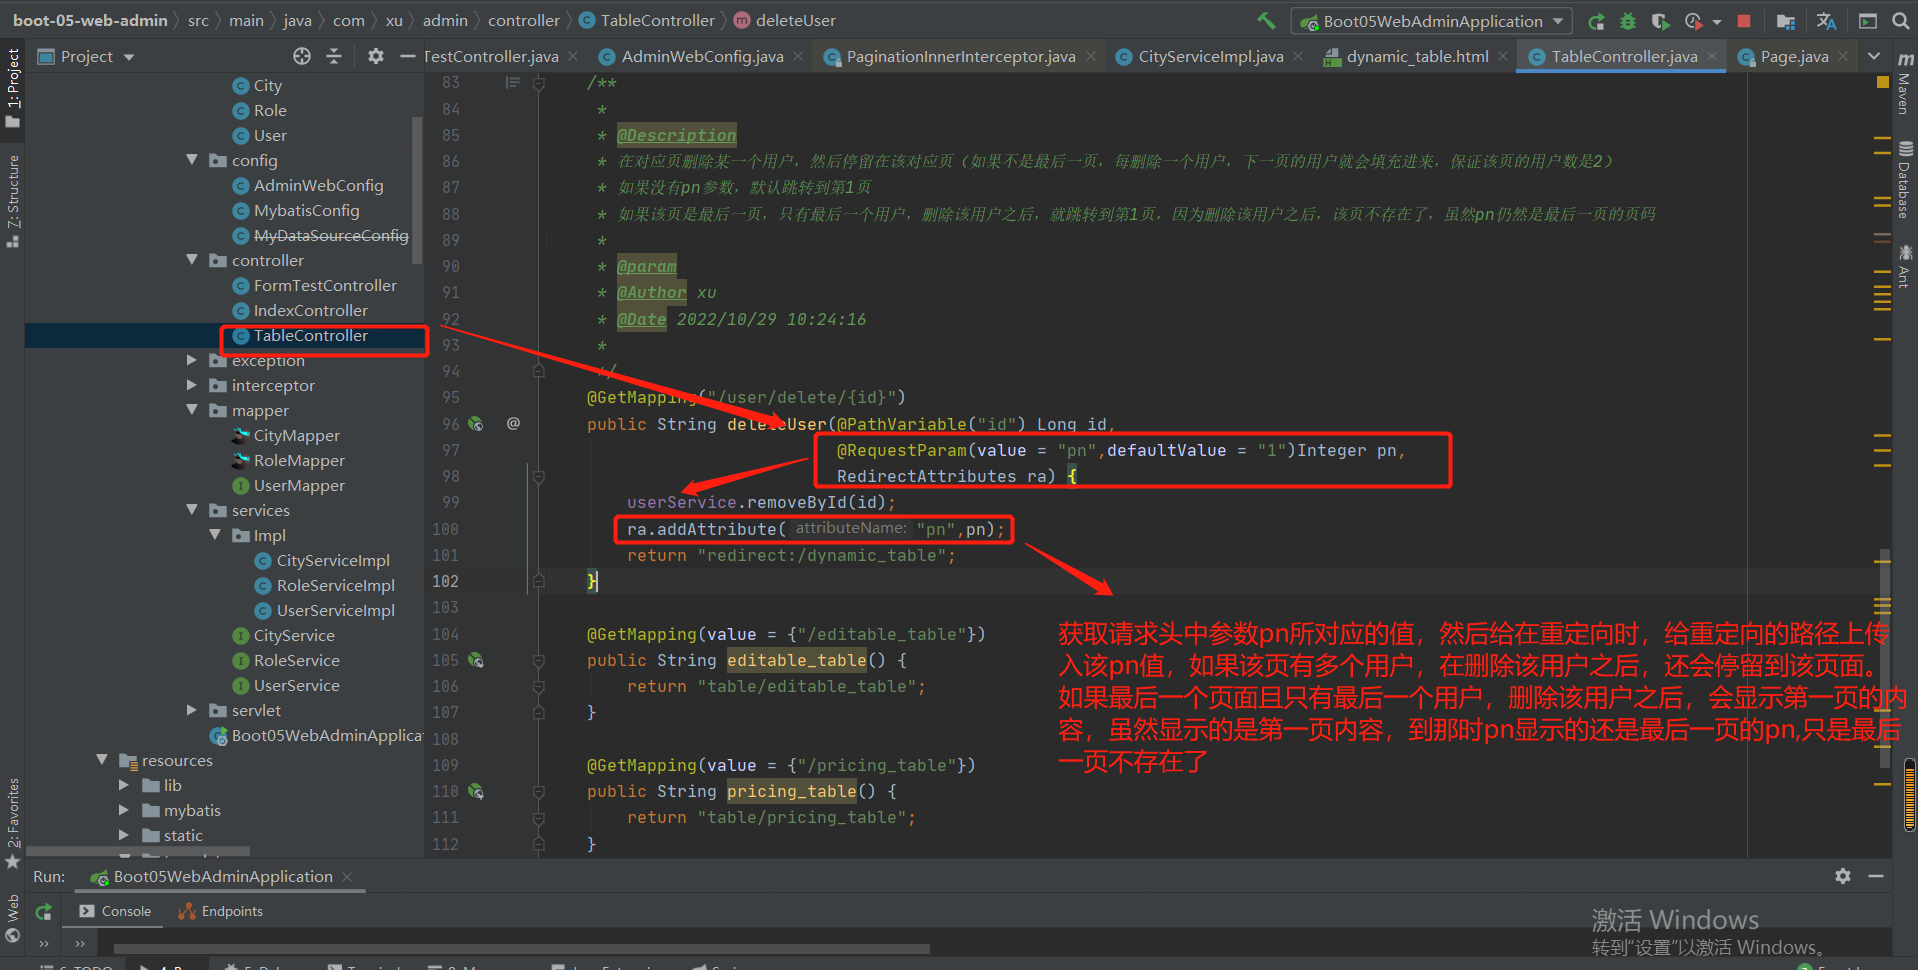1918x970 pixels.
Task: Toggle the Favorites tool window
Action: click(x=13, y=822)
